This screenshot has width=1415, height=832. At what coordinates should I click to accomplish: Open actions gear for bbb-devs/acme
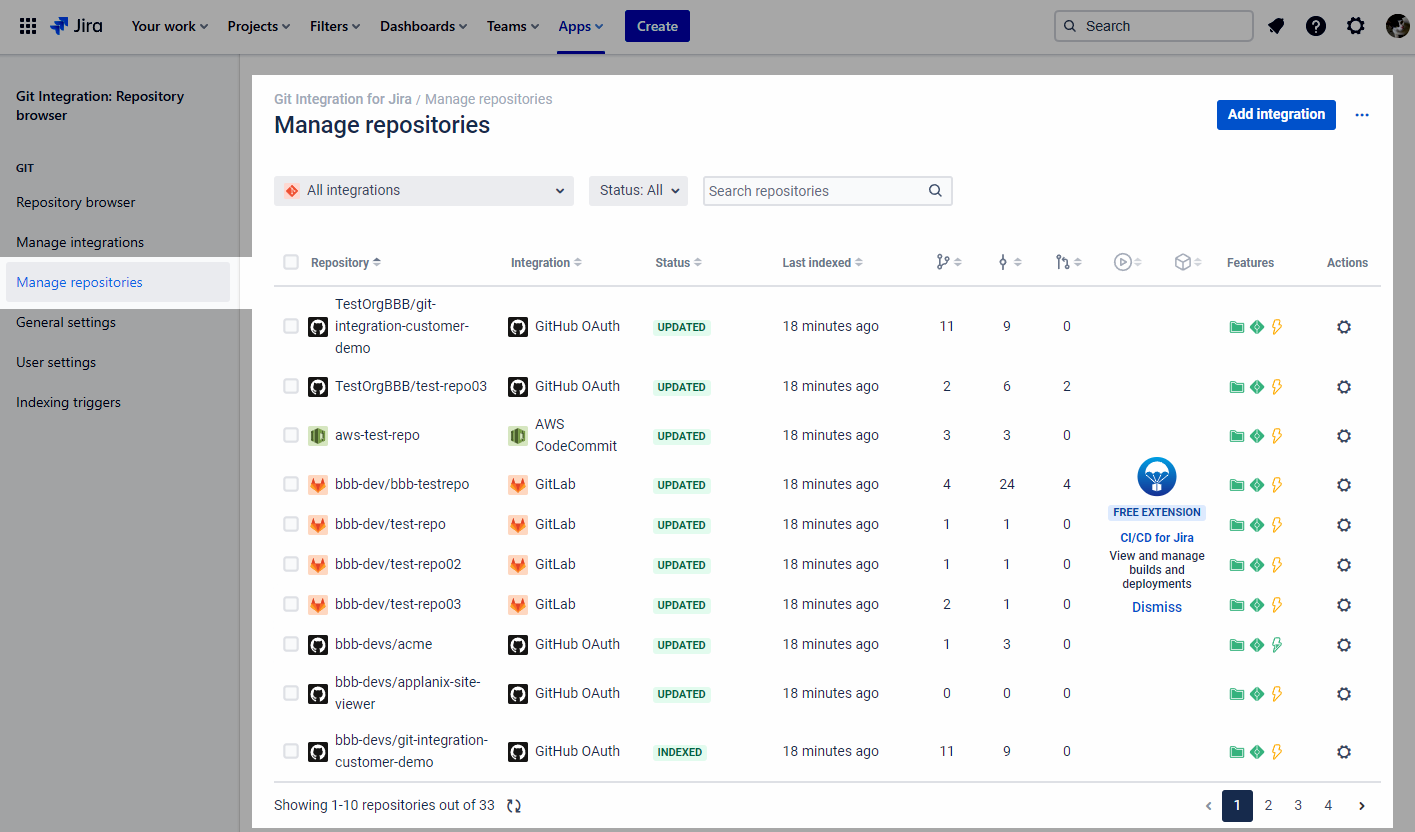click(1344, 645)
